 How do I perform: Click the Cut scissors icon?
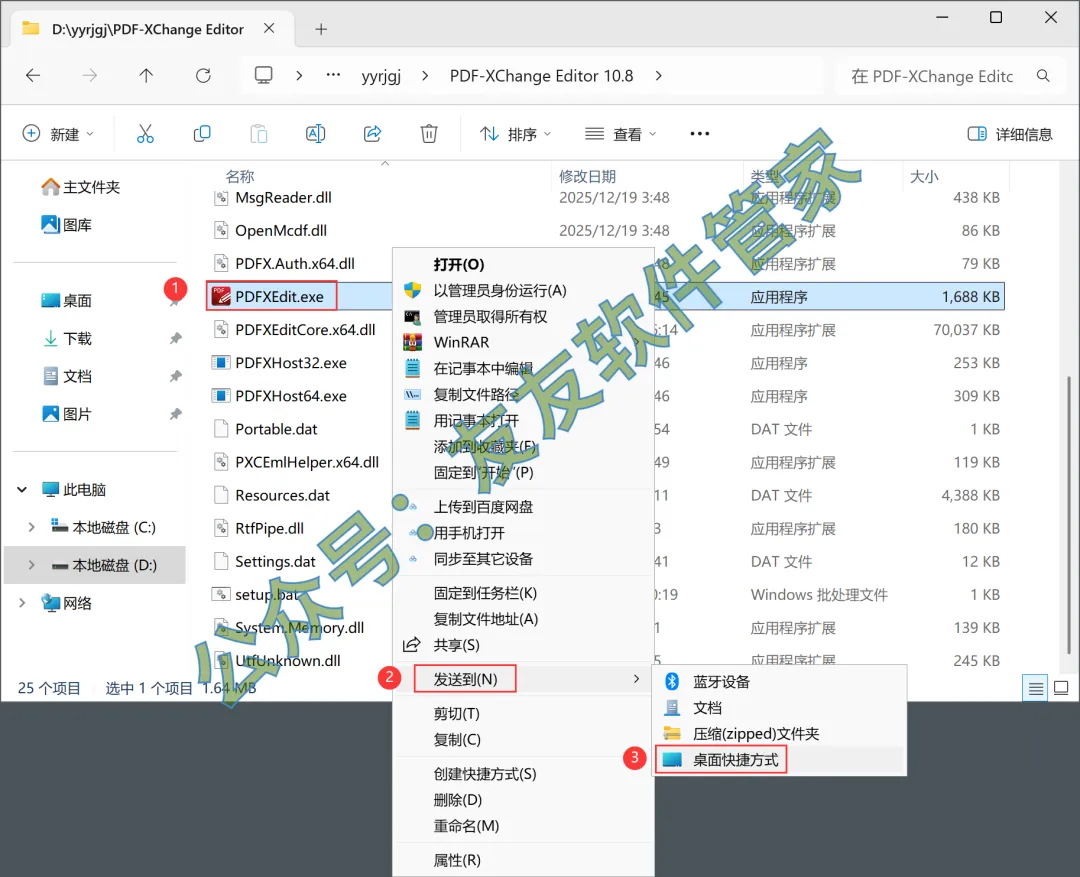(145, 134)
